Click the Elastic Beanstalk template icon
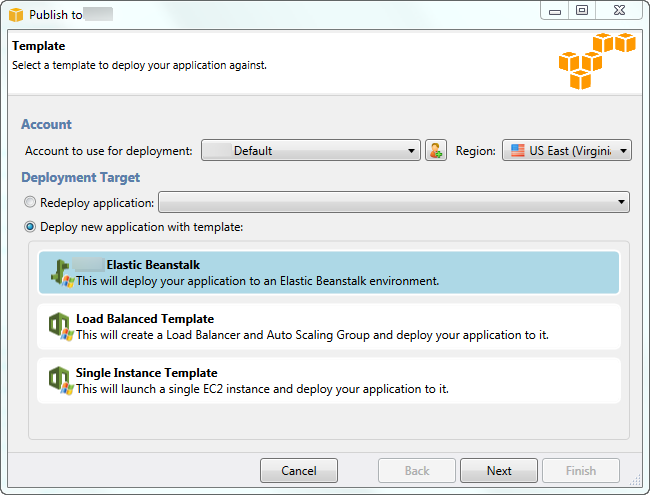Viewport: 650px width, 495px height. coord(62,272)
